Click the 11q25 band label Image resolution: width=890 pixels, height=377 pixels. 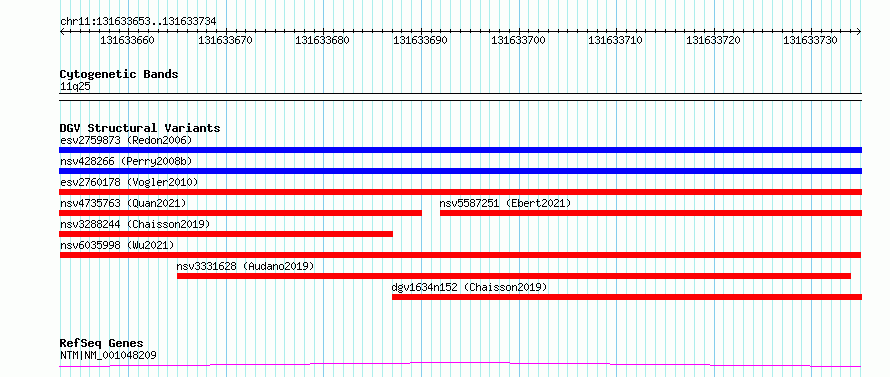(75, 87)
